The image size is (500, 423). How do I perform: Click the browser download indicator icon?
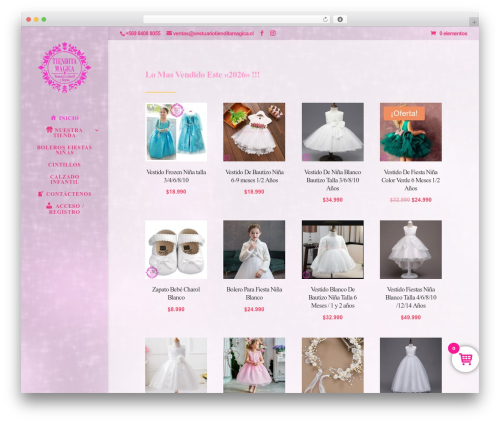tap(340, 19)
